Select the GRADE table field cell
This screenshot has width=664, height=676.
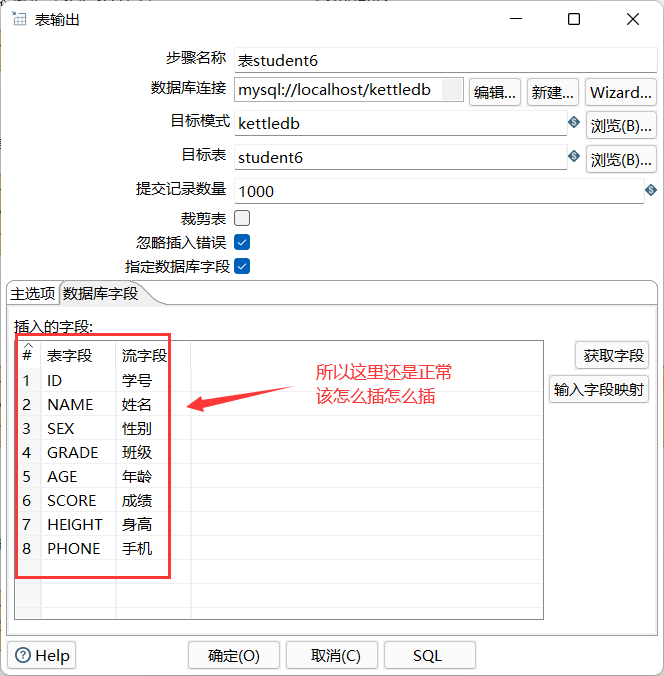(x=78, y=452)
